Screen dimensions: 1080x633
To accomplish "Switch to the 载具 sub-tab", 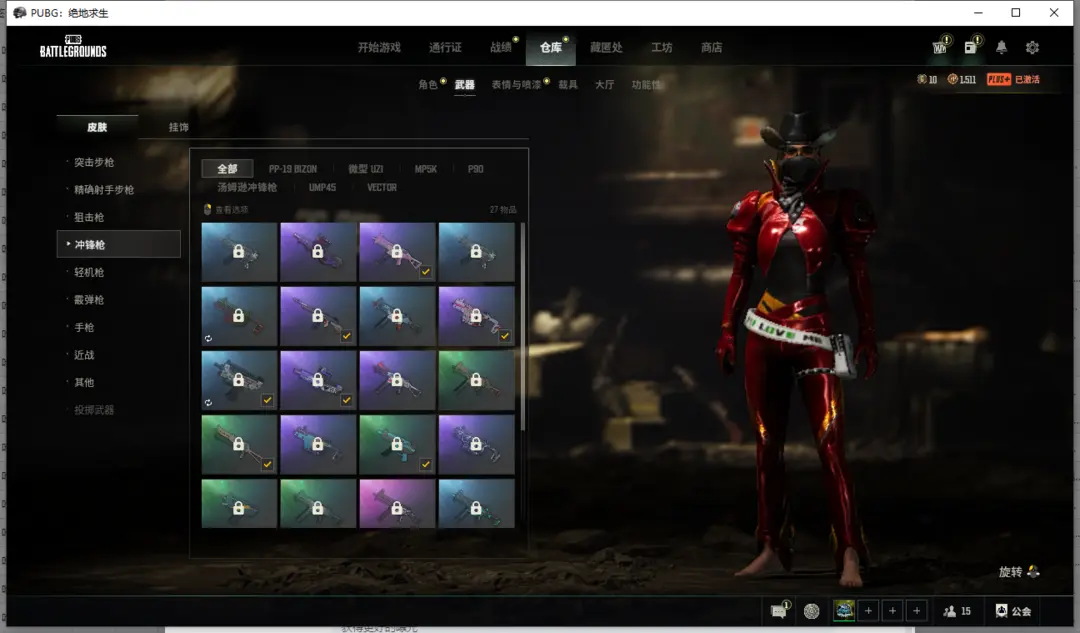I will (x=568, y=85).
